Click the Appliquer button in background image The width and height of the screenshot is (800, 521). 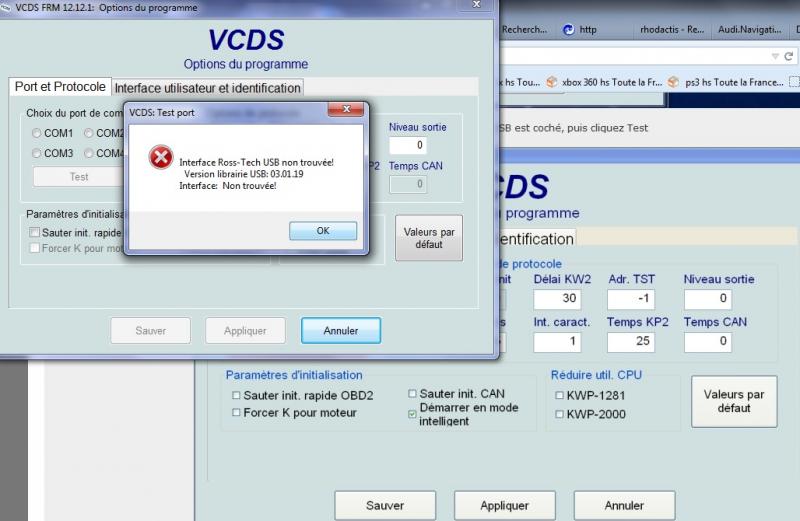[x=505, y=505]
